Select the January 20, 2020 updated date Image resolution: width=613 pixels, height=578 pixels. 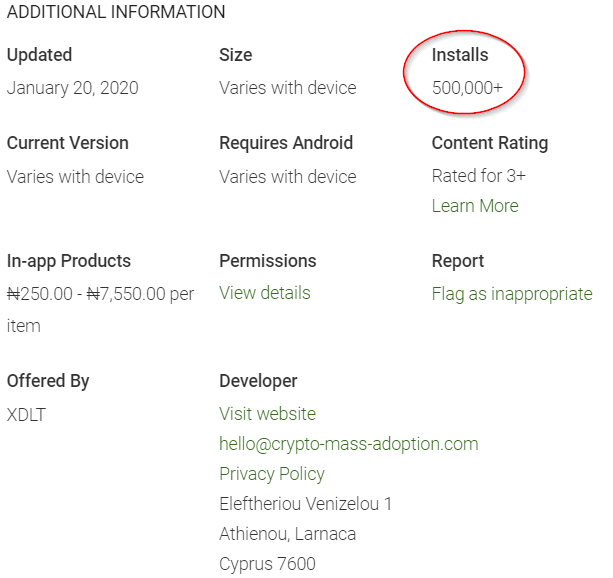pos(73,88)
